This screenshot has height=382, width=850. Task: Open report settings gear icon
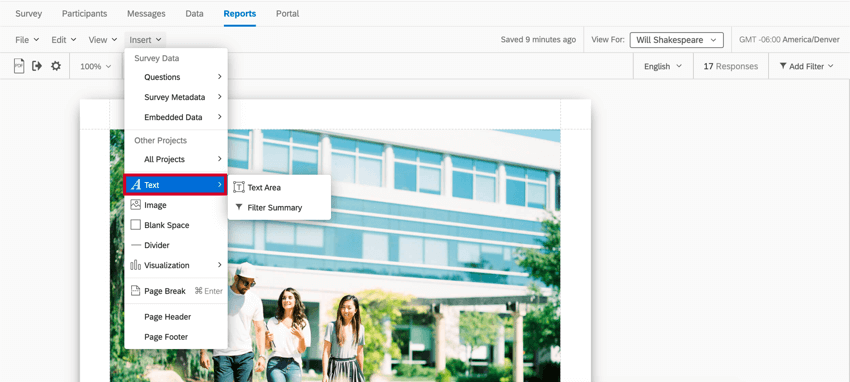56,66
